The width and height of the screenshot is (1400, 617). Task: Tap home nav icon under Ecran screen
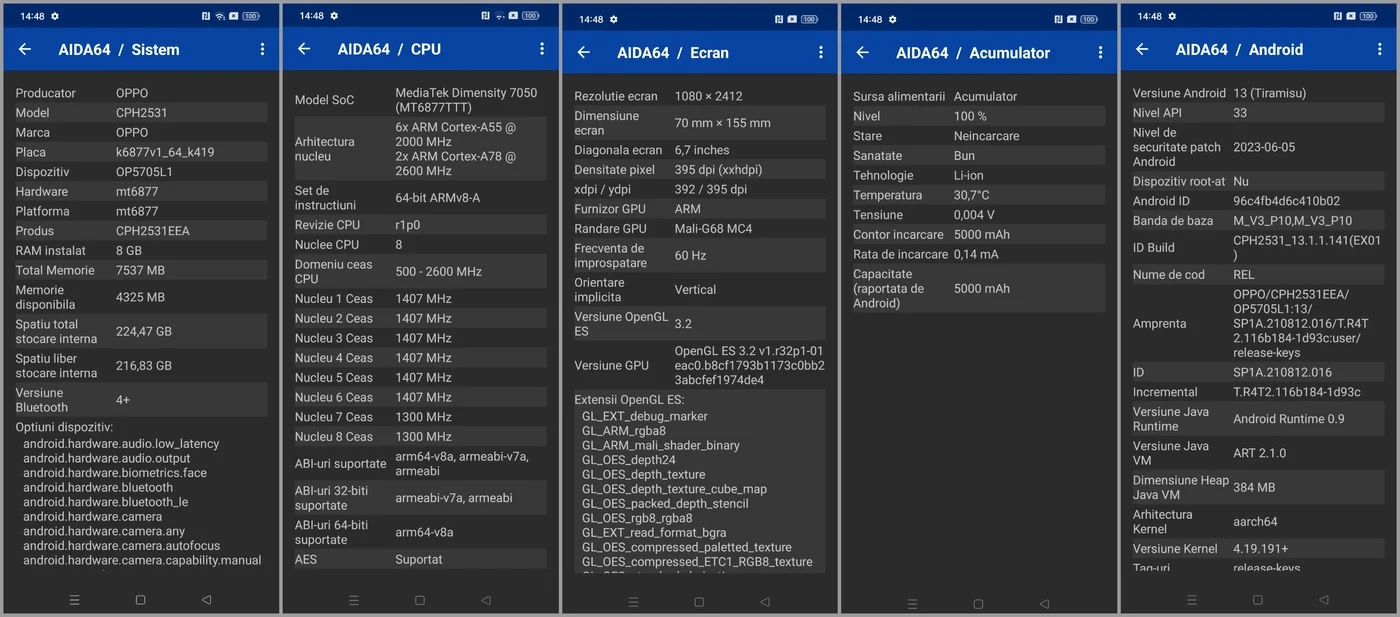point(699,603)
